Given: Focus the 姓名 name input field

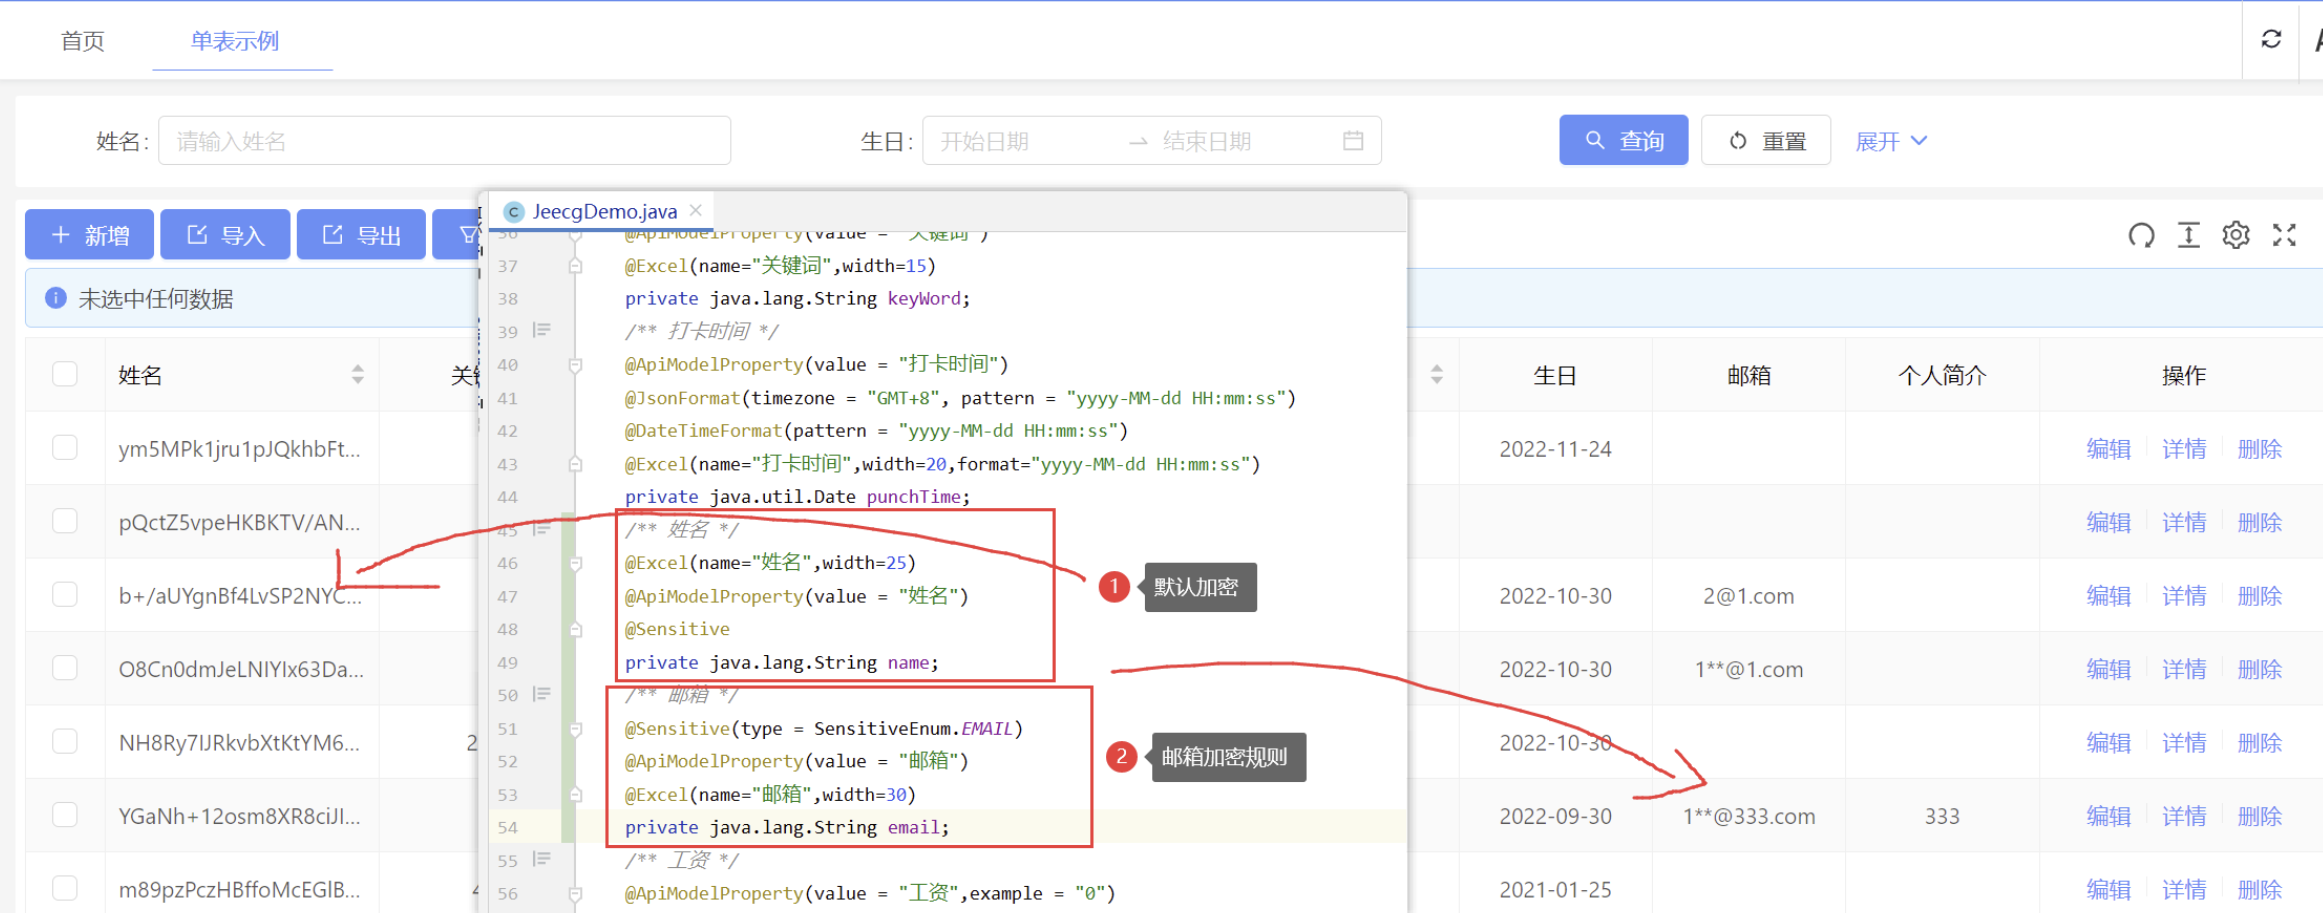Looking at the screenshot, I should tap(444, 141).
